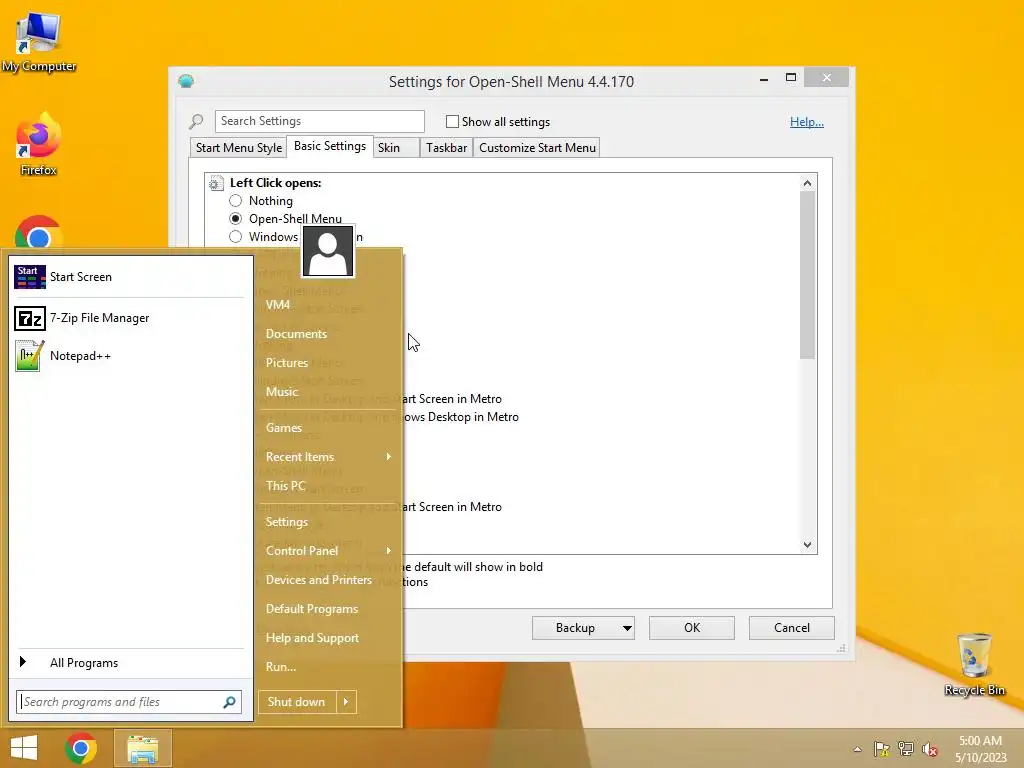Click the search magnifier in start menu
Screen dimensions: 1024x768
[x=229, y=702]
